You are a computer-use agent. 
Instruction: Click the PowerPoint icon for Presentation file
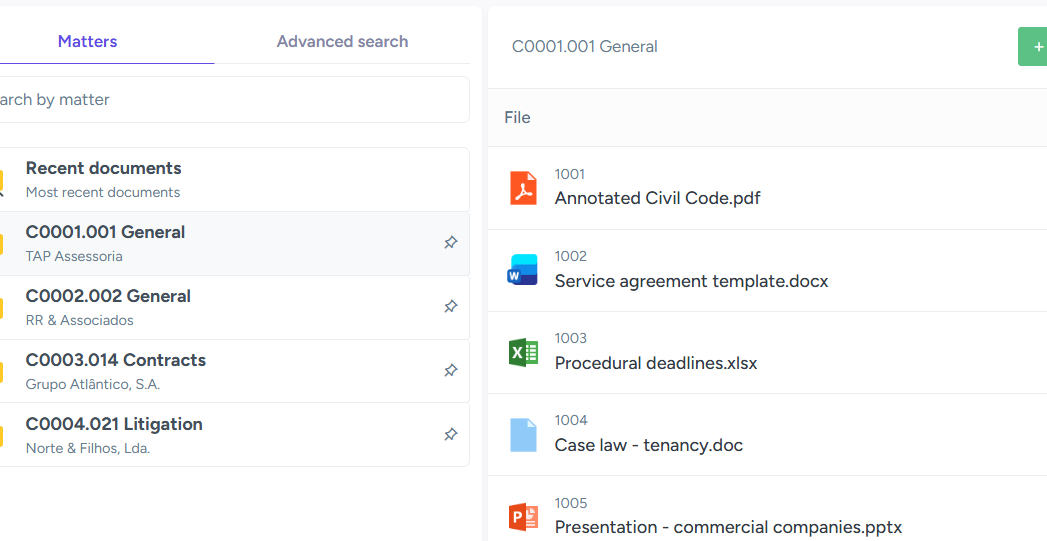[524, 517]
